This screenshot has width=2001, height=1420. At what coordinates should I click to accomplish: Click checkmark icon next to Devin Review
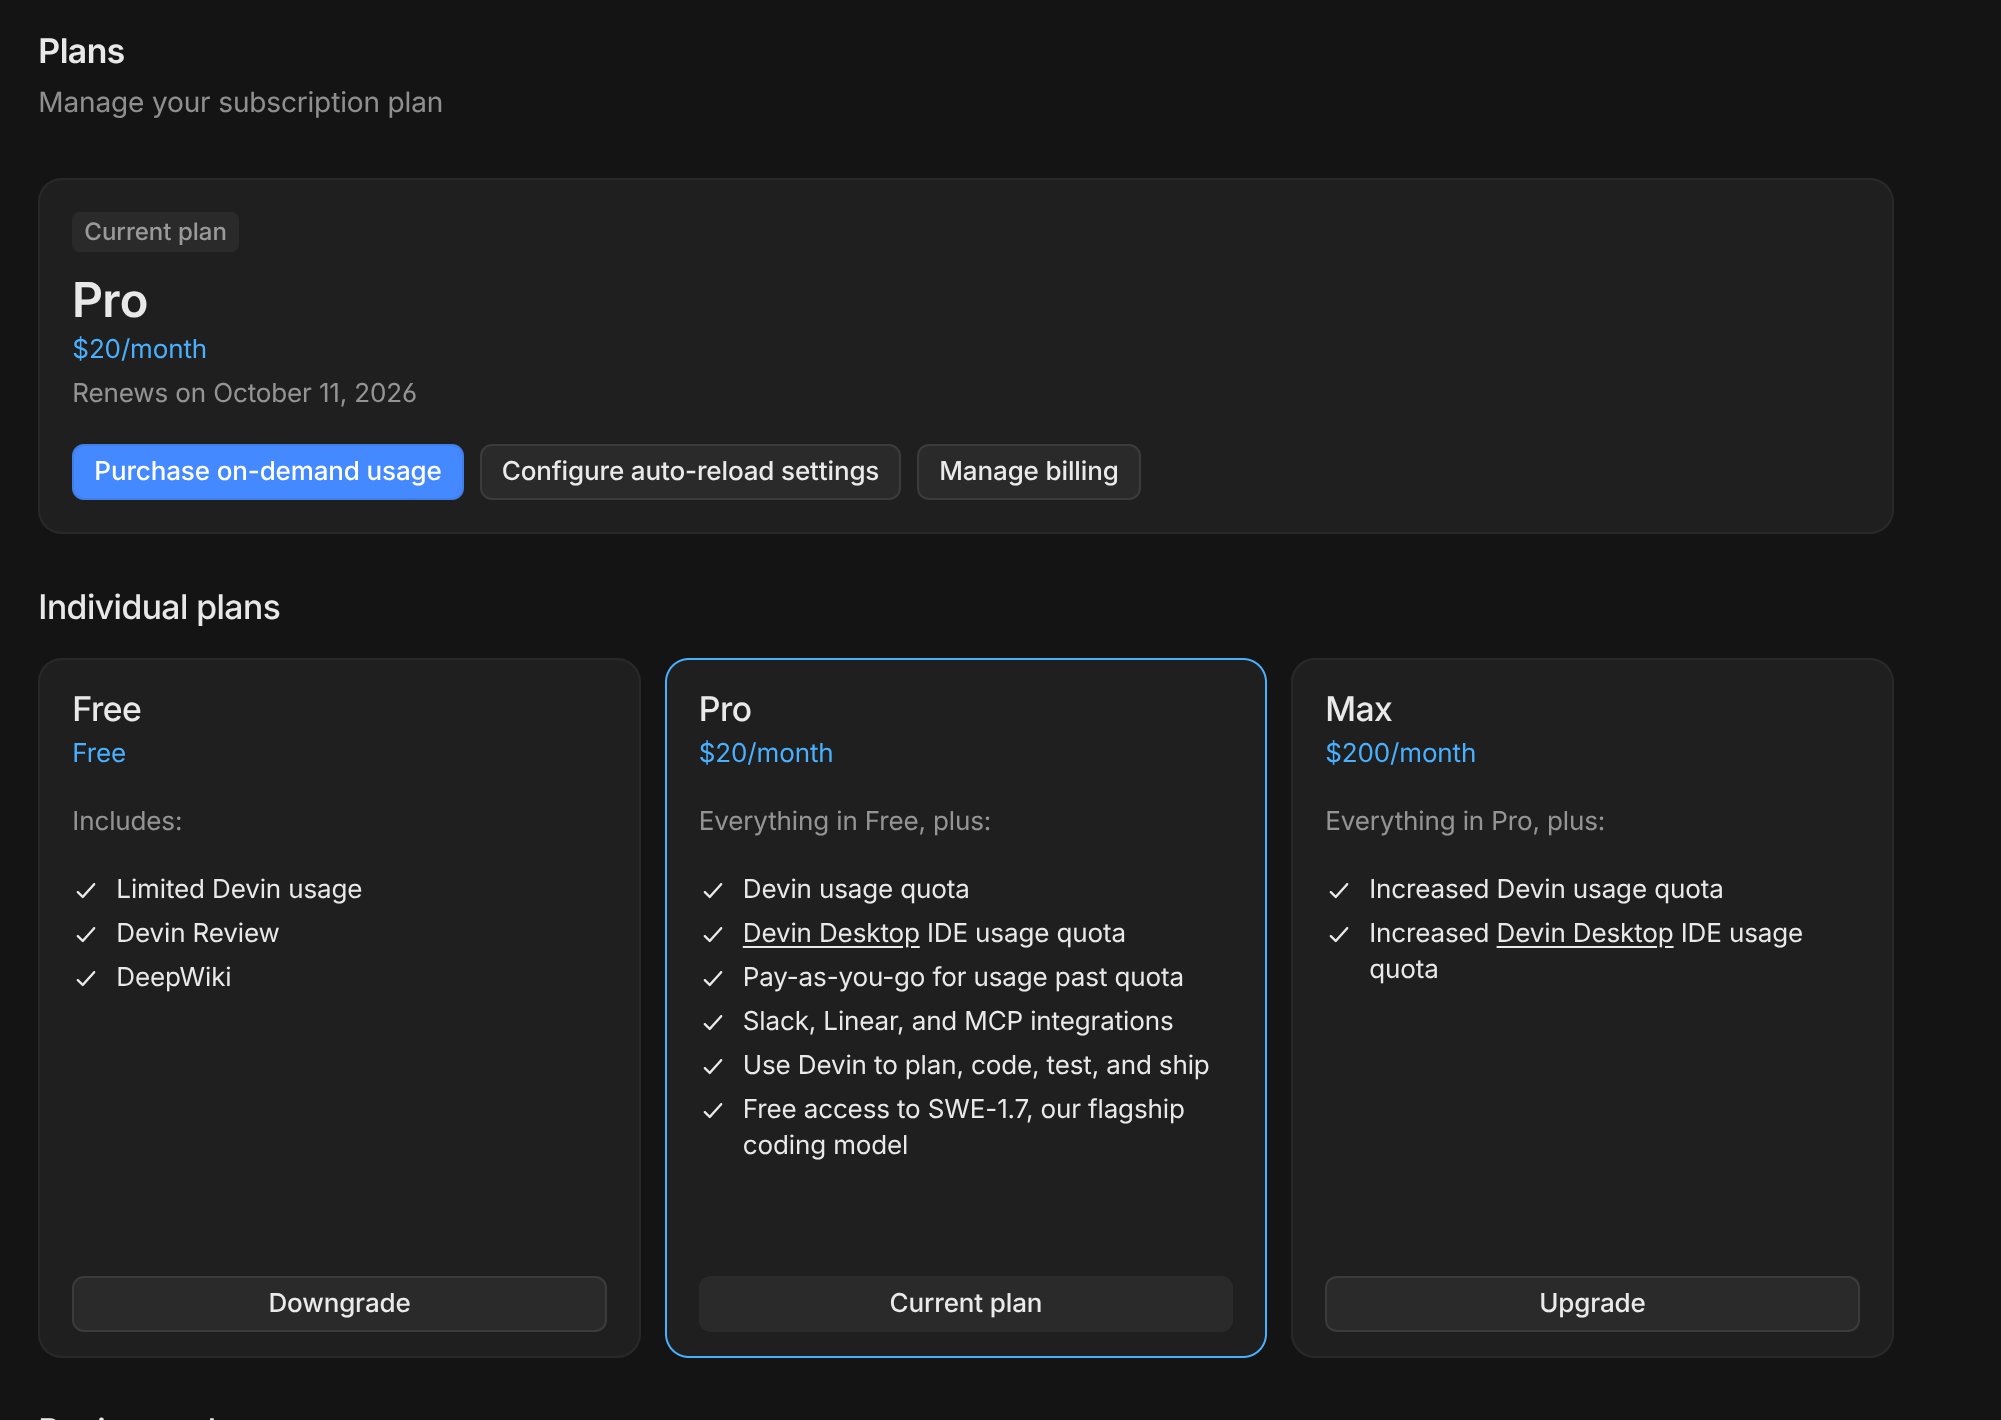point(86,934)
